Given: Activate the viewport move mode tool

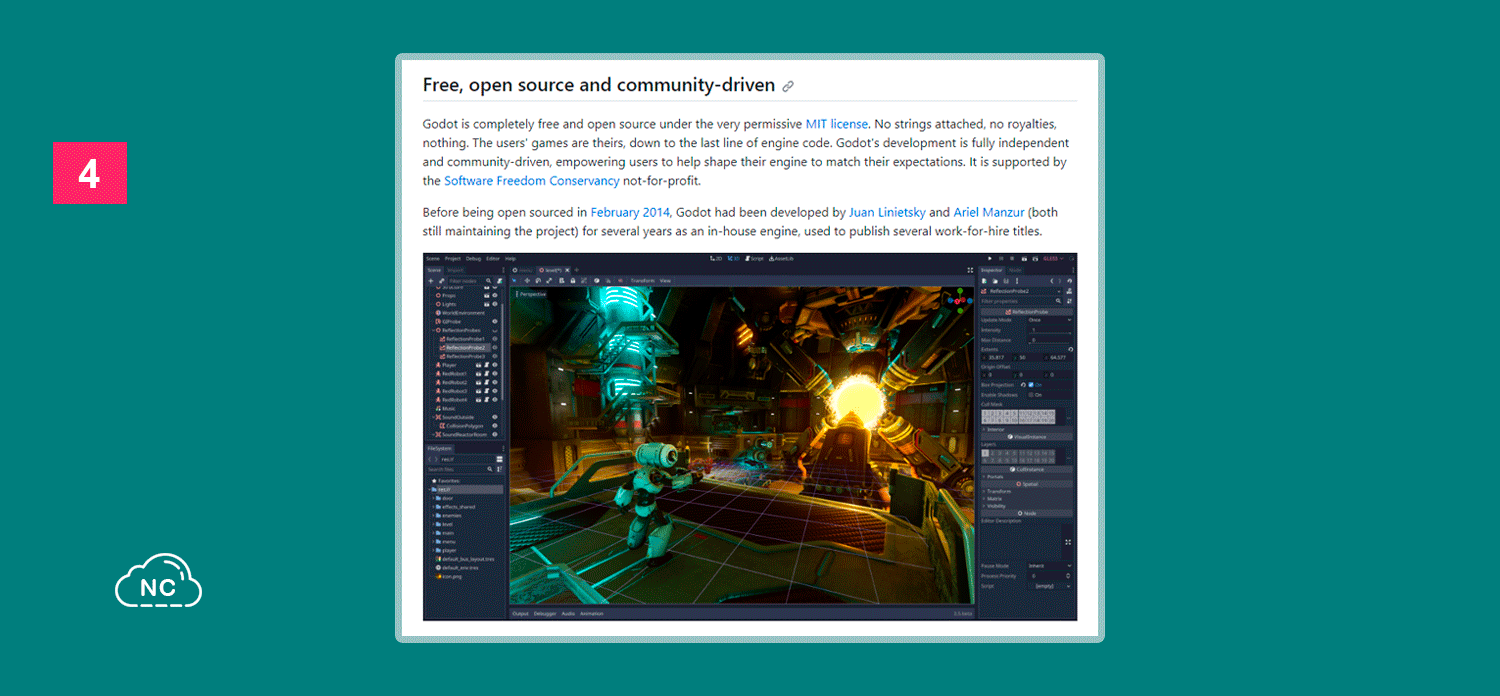Looking at the screenshot, I should click(x=527, y=280).
